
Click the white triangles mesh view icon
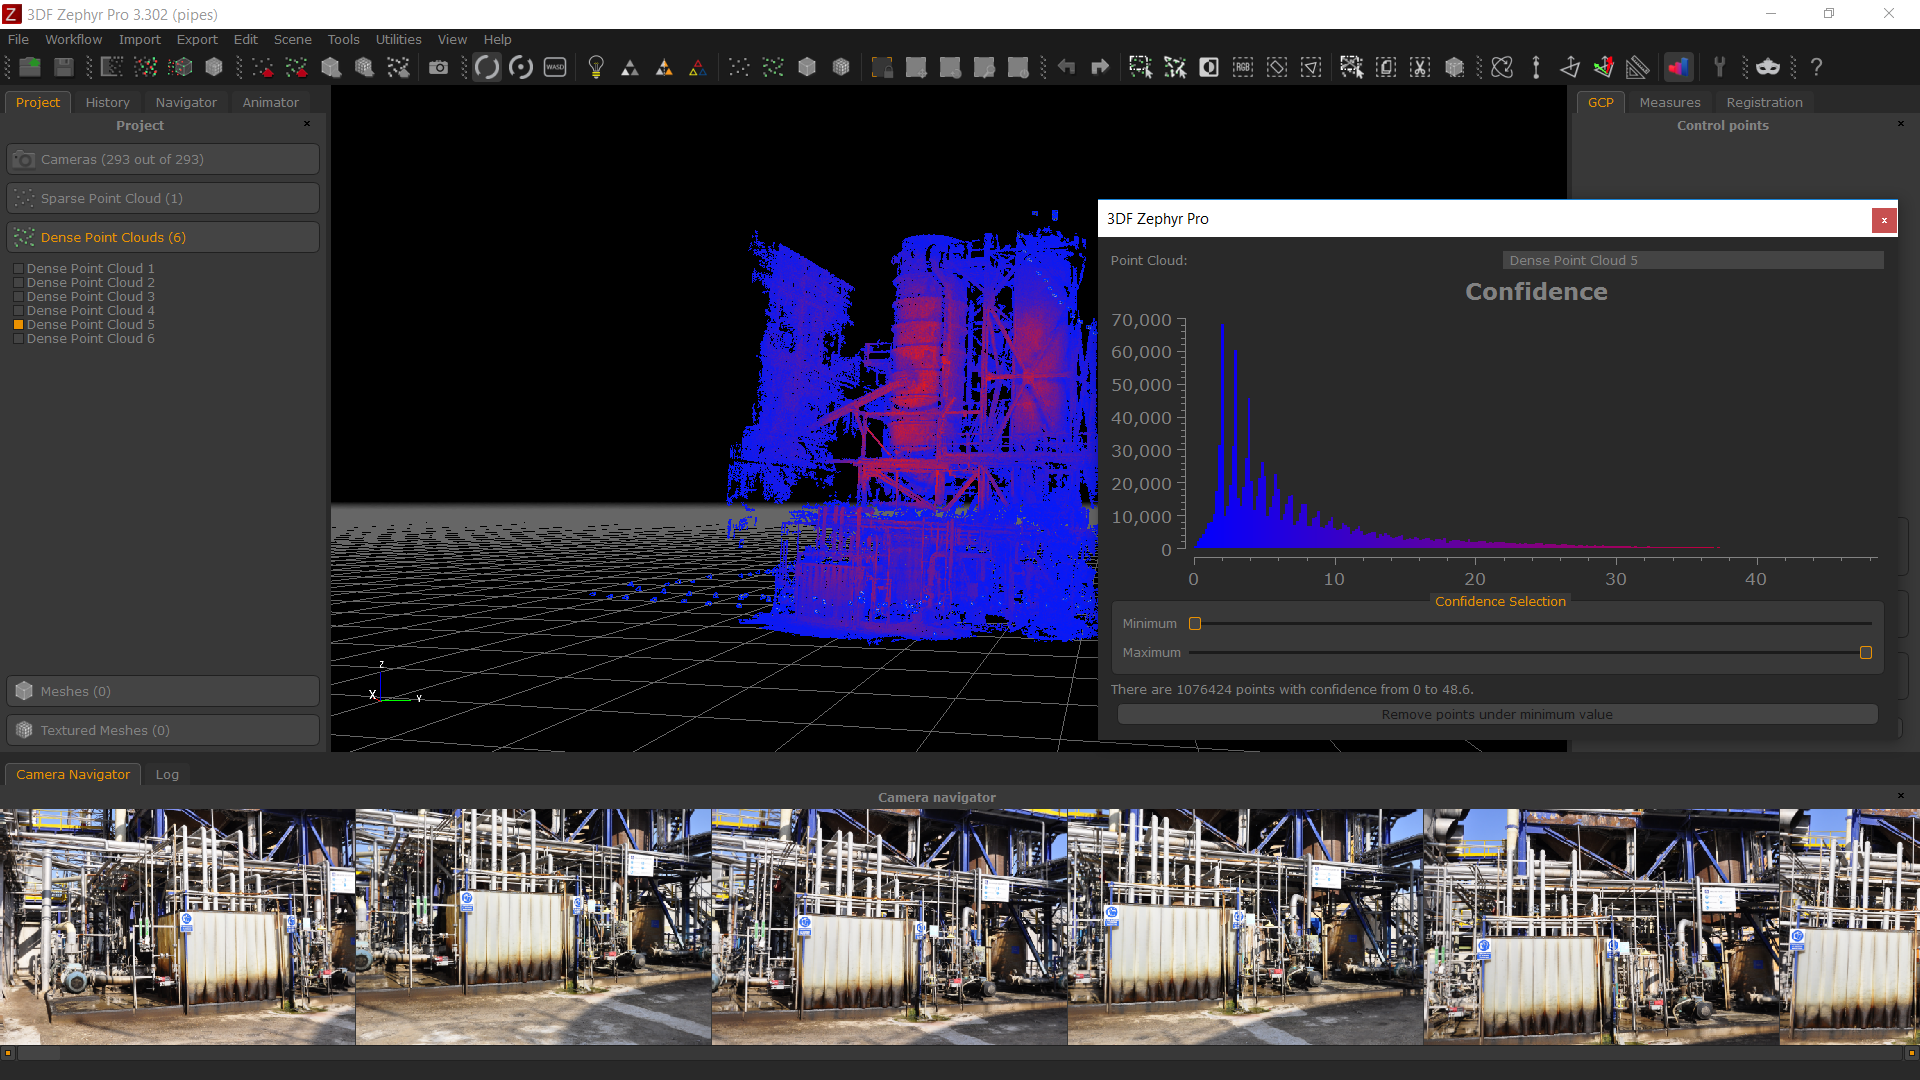click(x=630, y=67)
